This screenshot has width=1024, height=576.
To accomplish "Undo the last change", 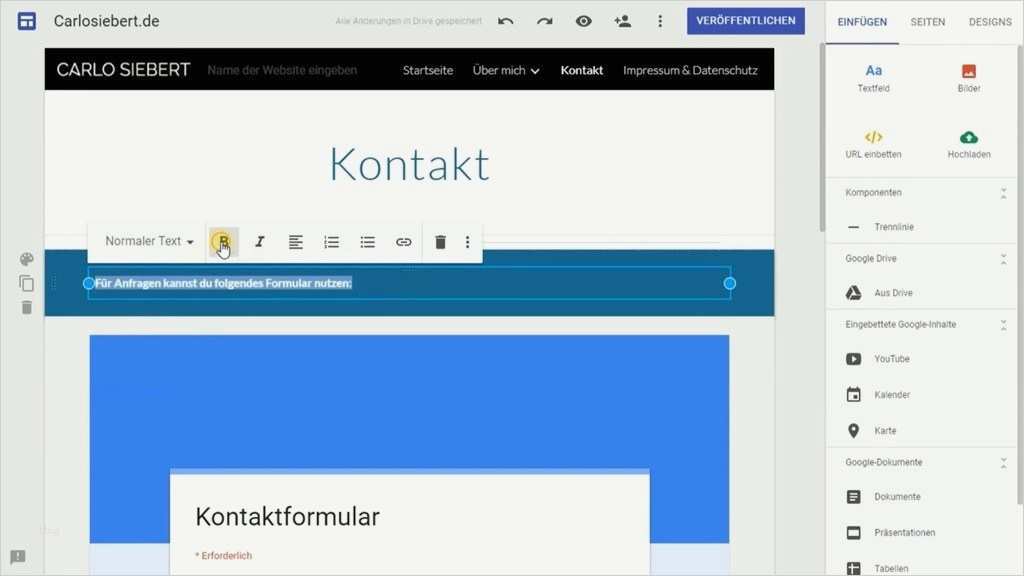I will point(505,21).
